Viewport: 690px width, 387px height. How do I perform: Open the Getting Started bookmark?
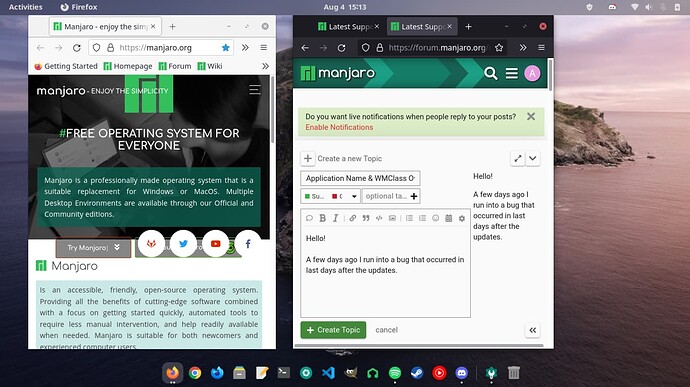point(66,66)
